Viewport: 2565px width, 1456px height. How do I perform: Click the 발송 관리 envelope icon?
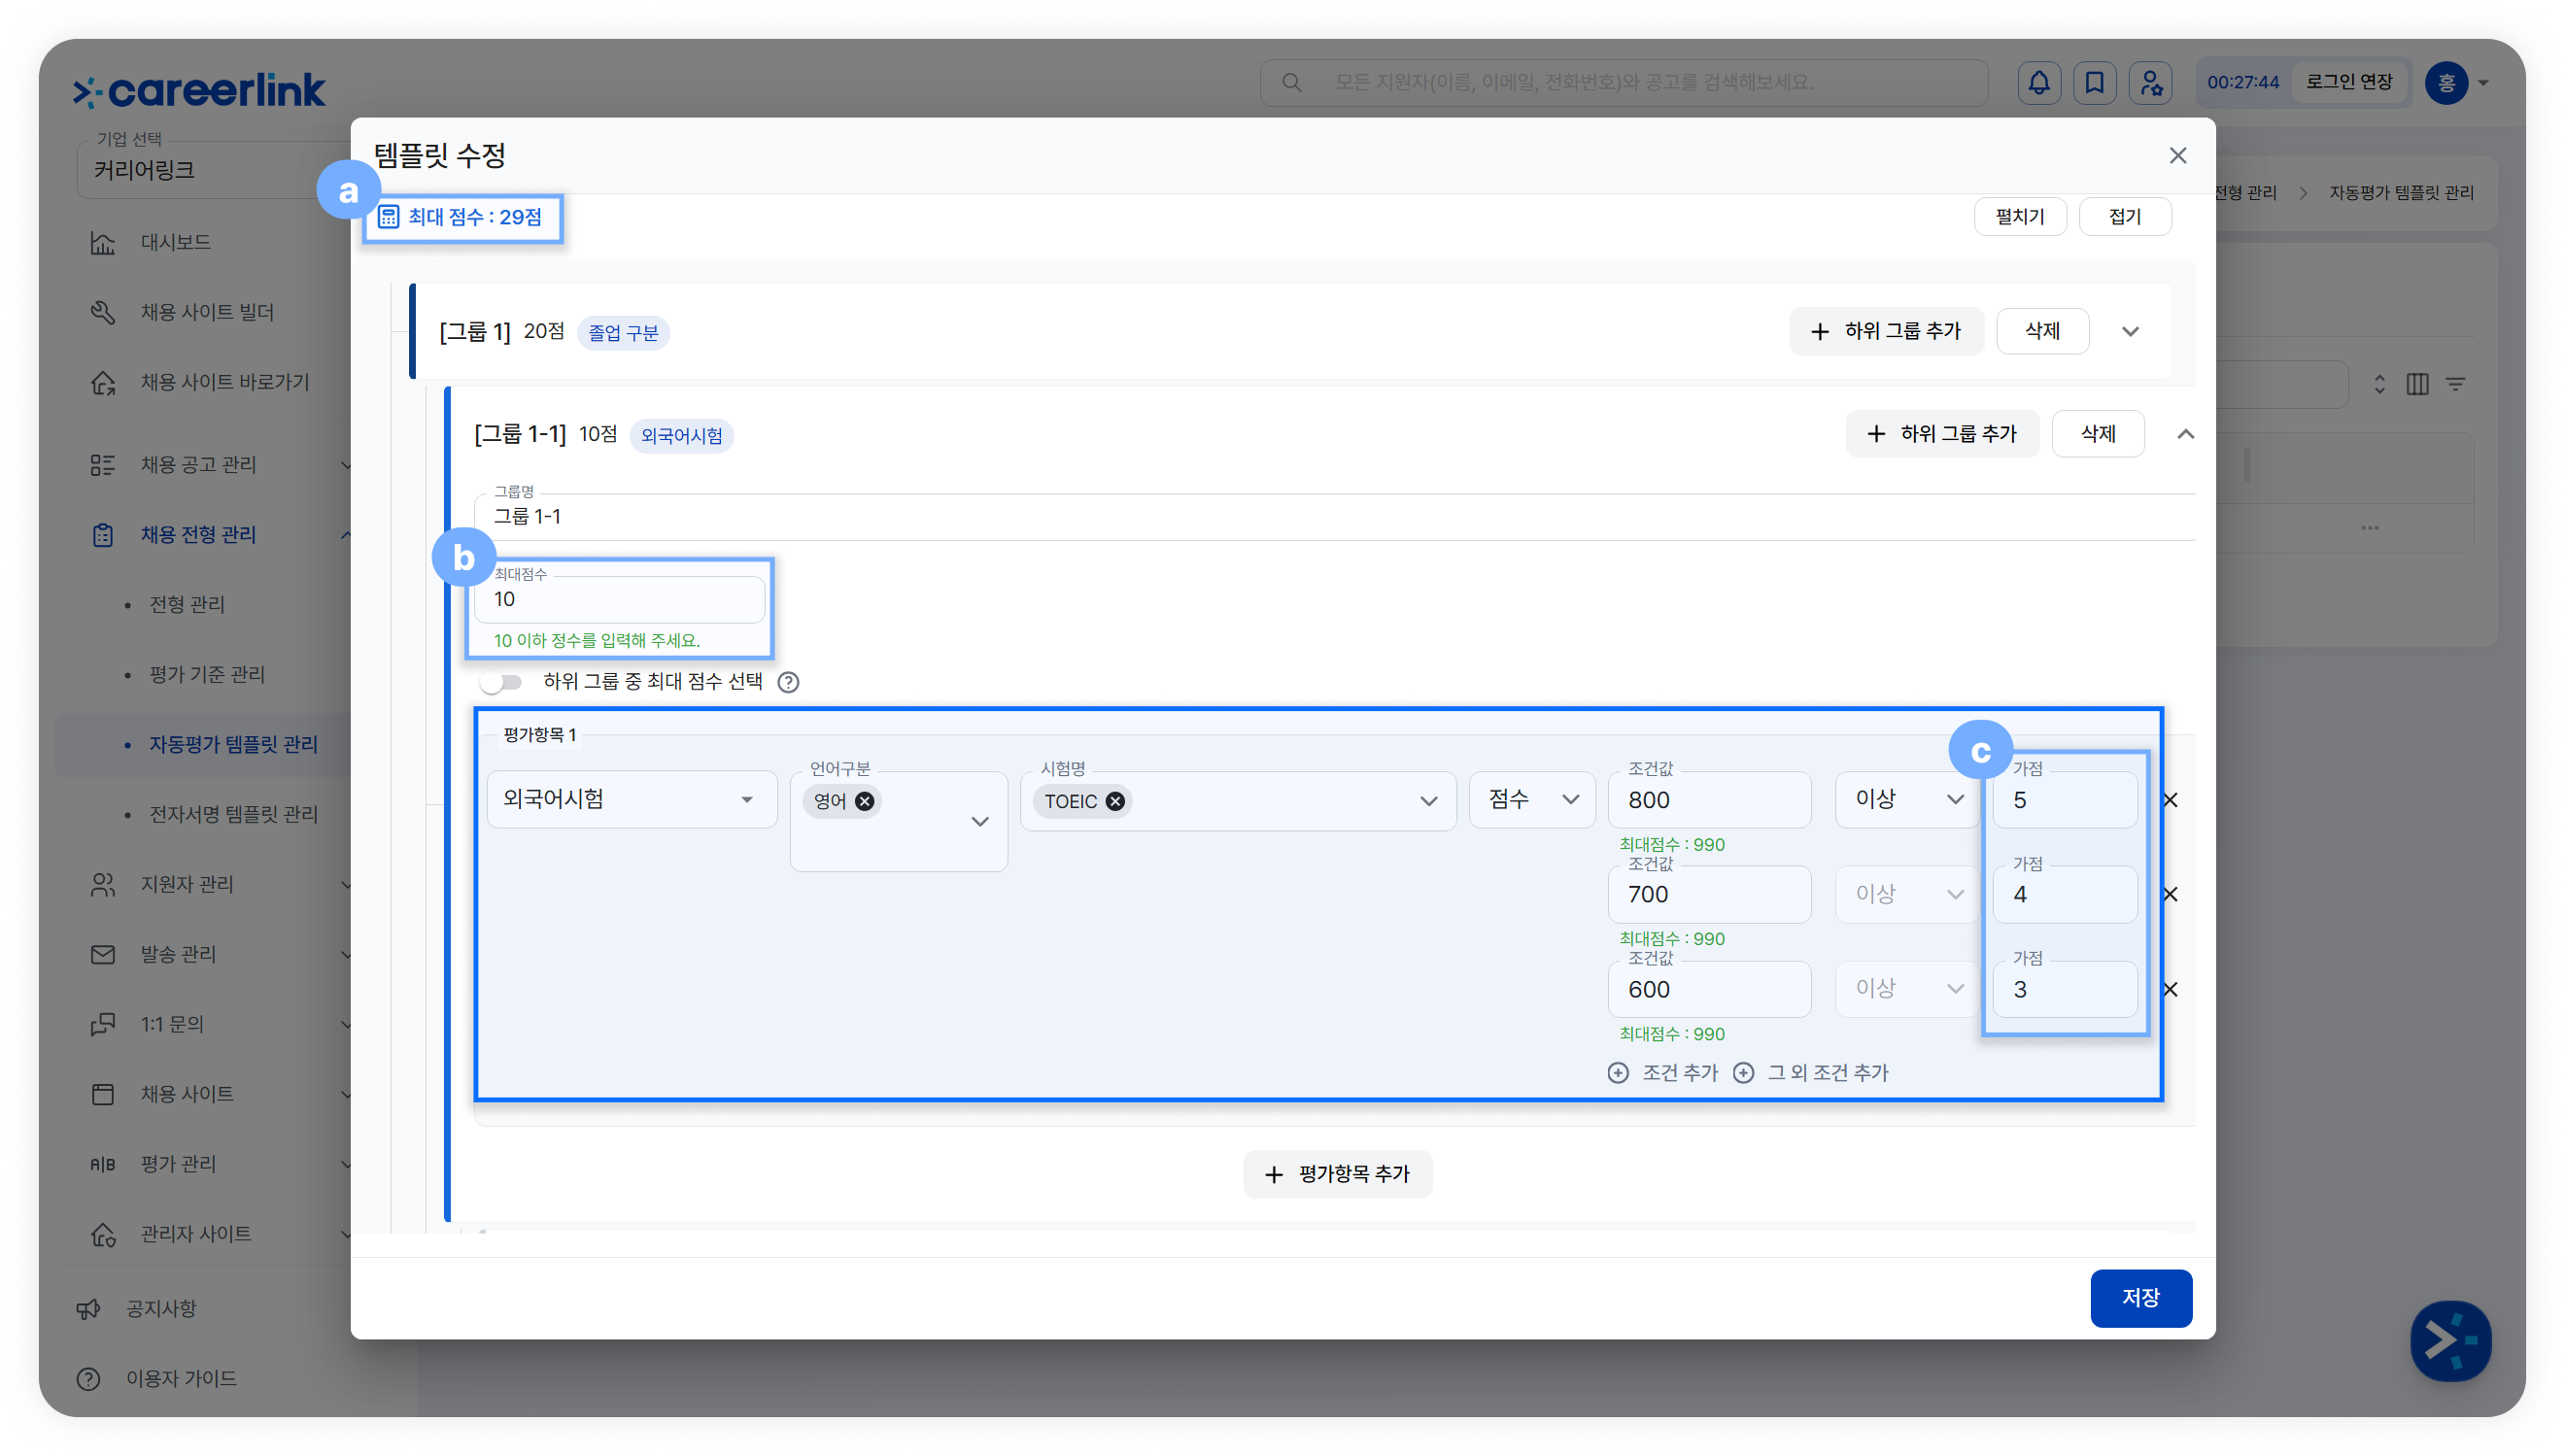click(x=103, y=955)
